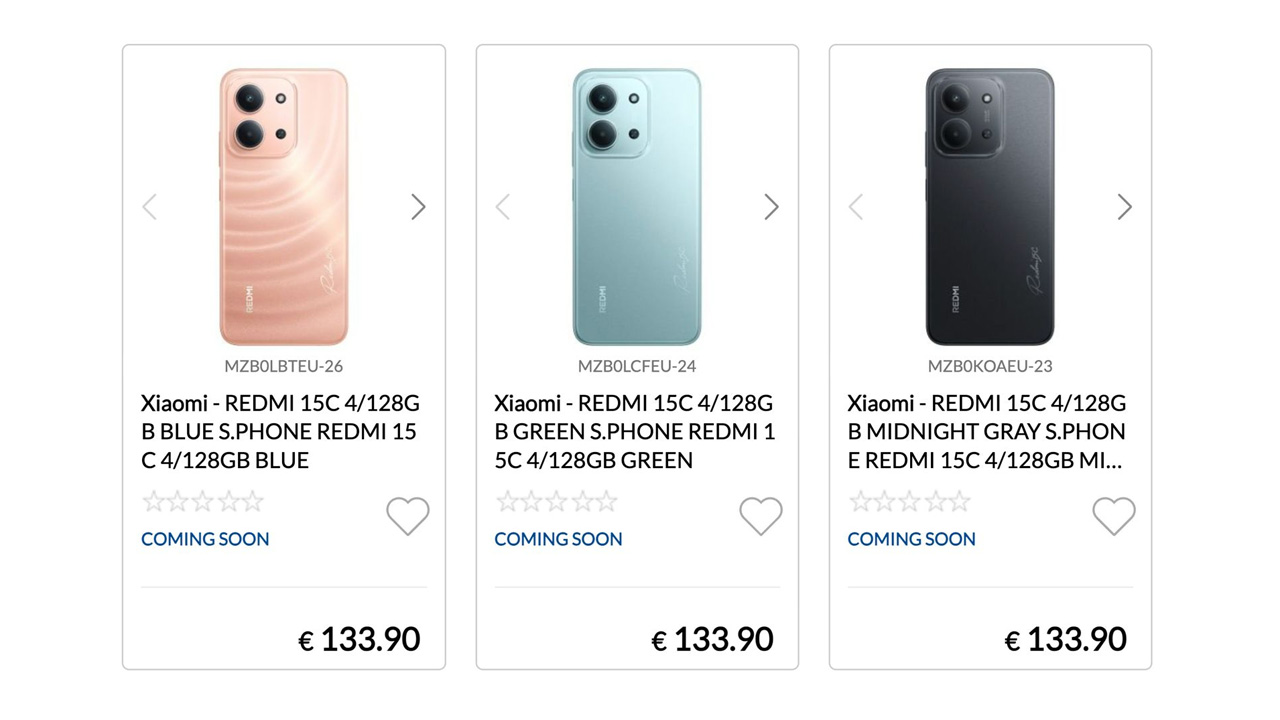Viewport: 1280px width, 720px height.
Task: Click the star rating of the Green Redmi 15C
Action: [x=557, y=501]
